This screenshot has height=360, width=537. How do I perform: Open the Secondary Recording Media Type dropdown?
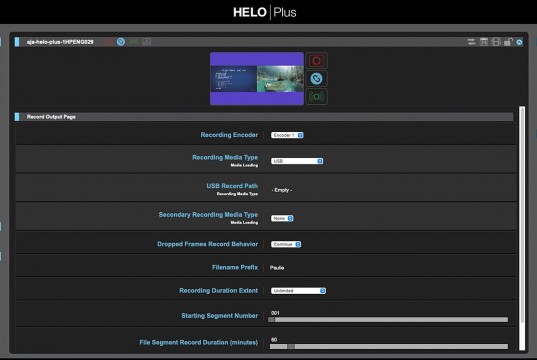click(x=282, y=218)
